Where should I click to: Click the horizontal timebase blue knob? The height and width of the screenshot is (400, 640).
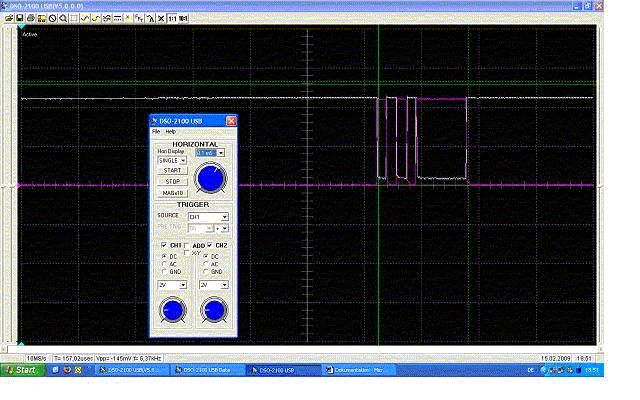click(210, 178)
